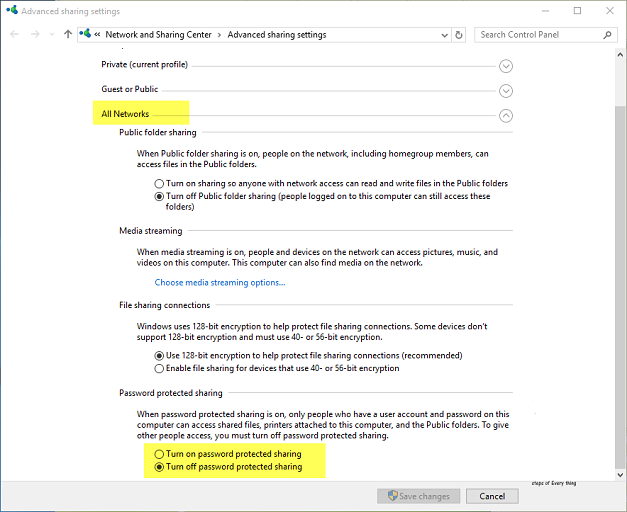
Task: Click scrollbar up arrow
Action: pyautogui.click(x=620, y=55)
